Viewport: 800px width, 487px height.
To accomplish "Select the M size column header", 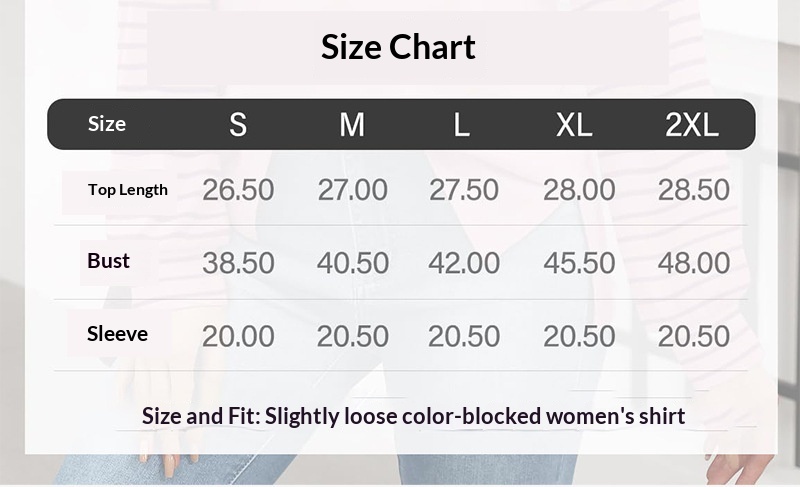I will coord(352,125).
